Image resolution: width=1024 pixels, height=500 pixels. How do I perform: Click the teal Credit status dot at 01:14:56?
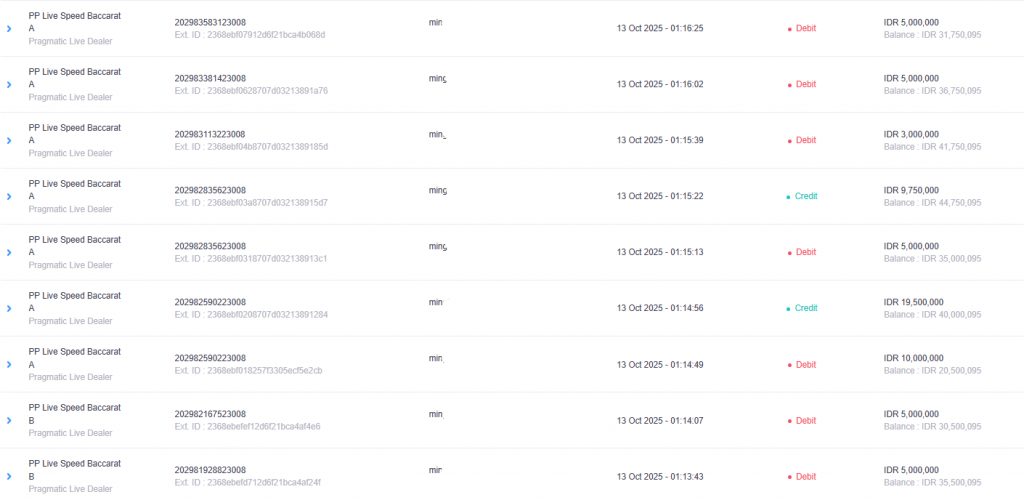click(x=789, y=309)
